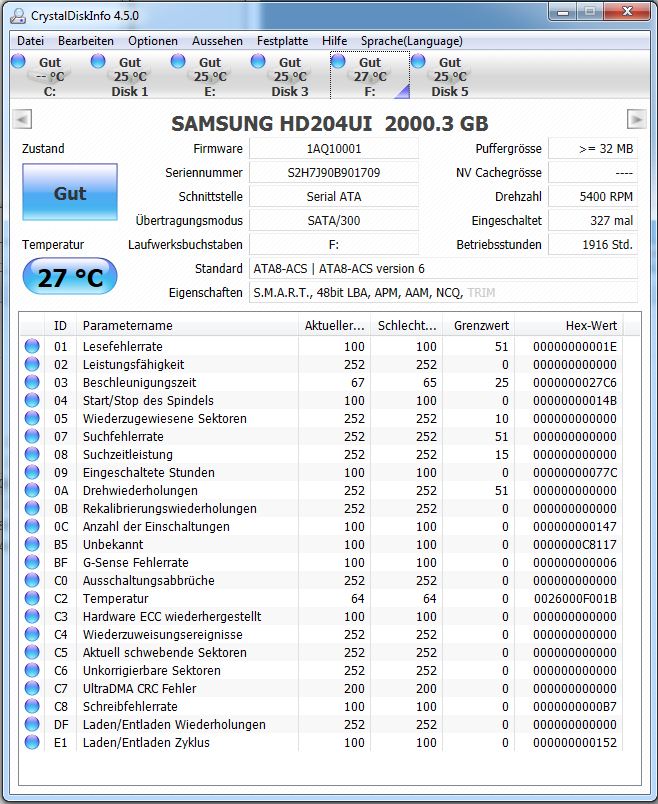Click the Firmware field 1AQ10001

click(x=334, y=149)
